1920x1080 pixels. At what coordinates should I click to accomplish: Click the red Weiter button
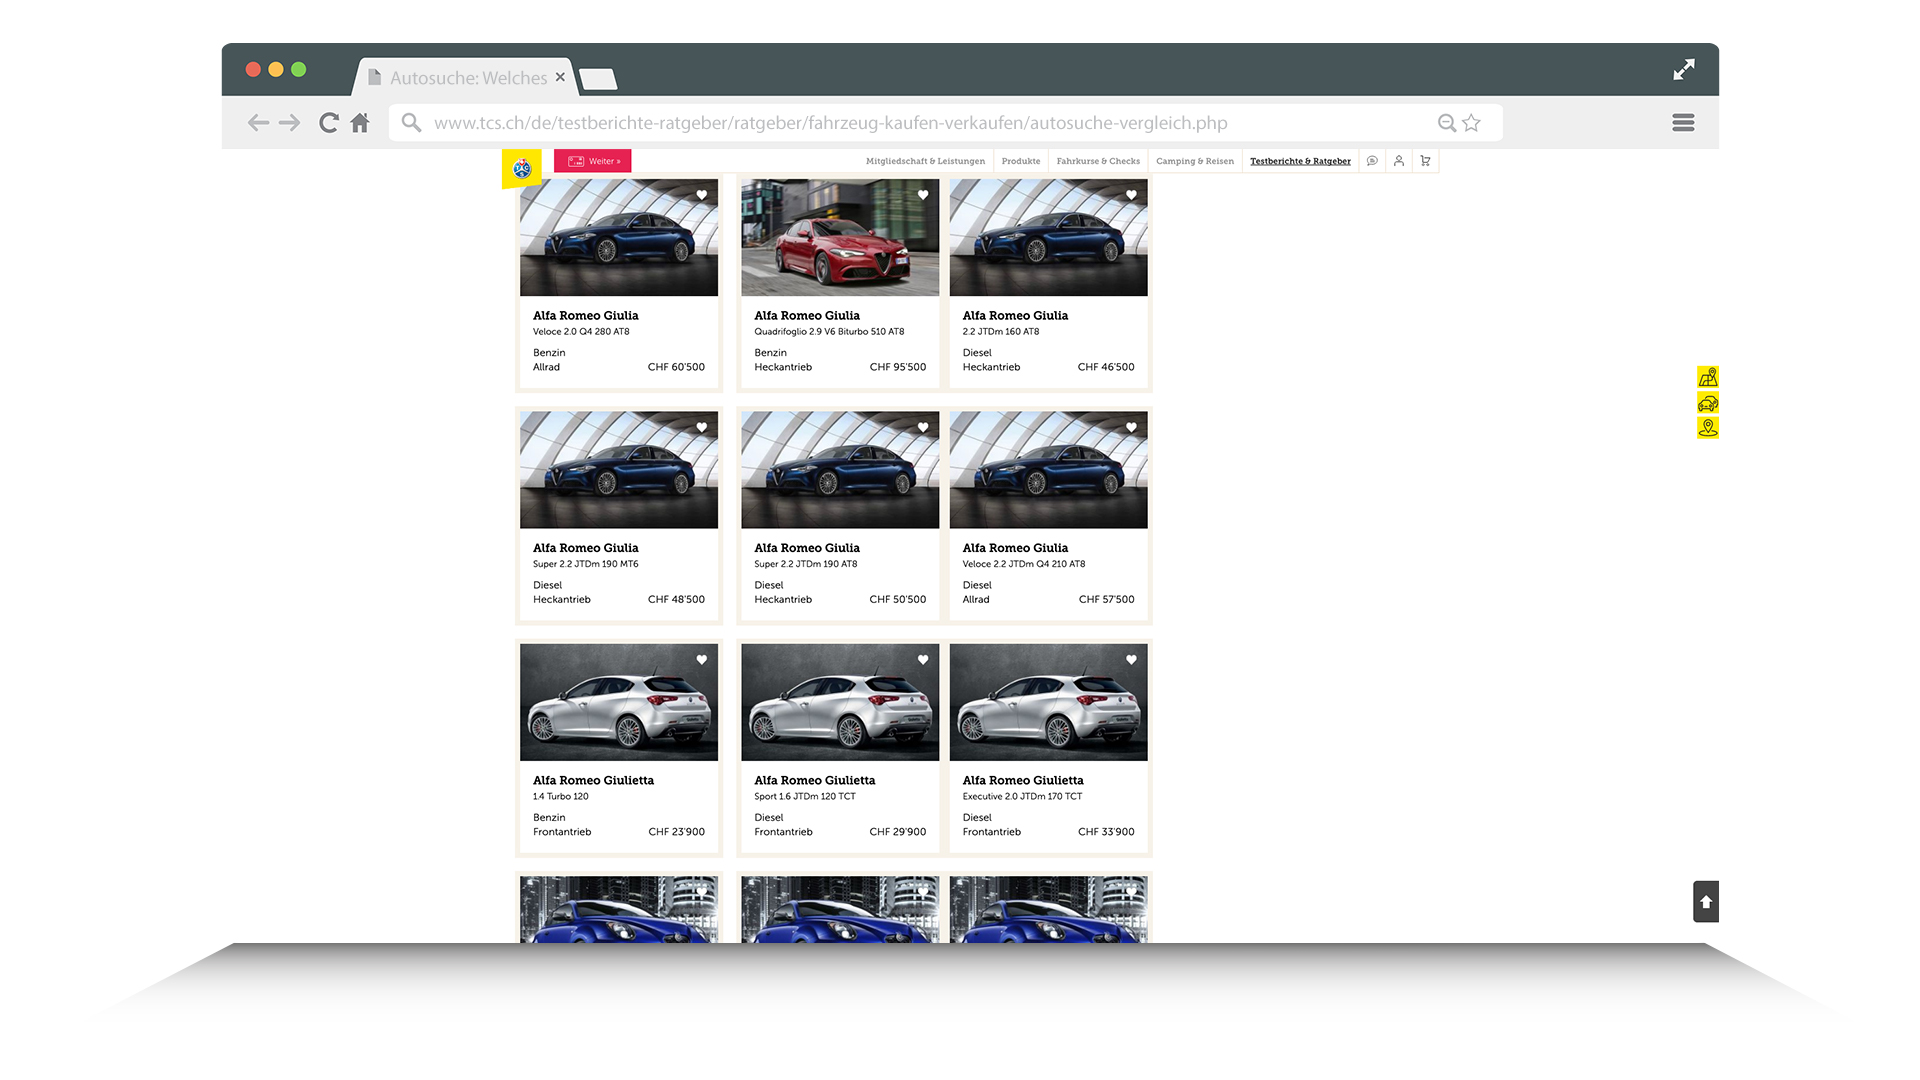(x=593, y=161)
